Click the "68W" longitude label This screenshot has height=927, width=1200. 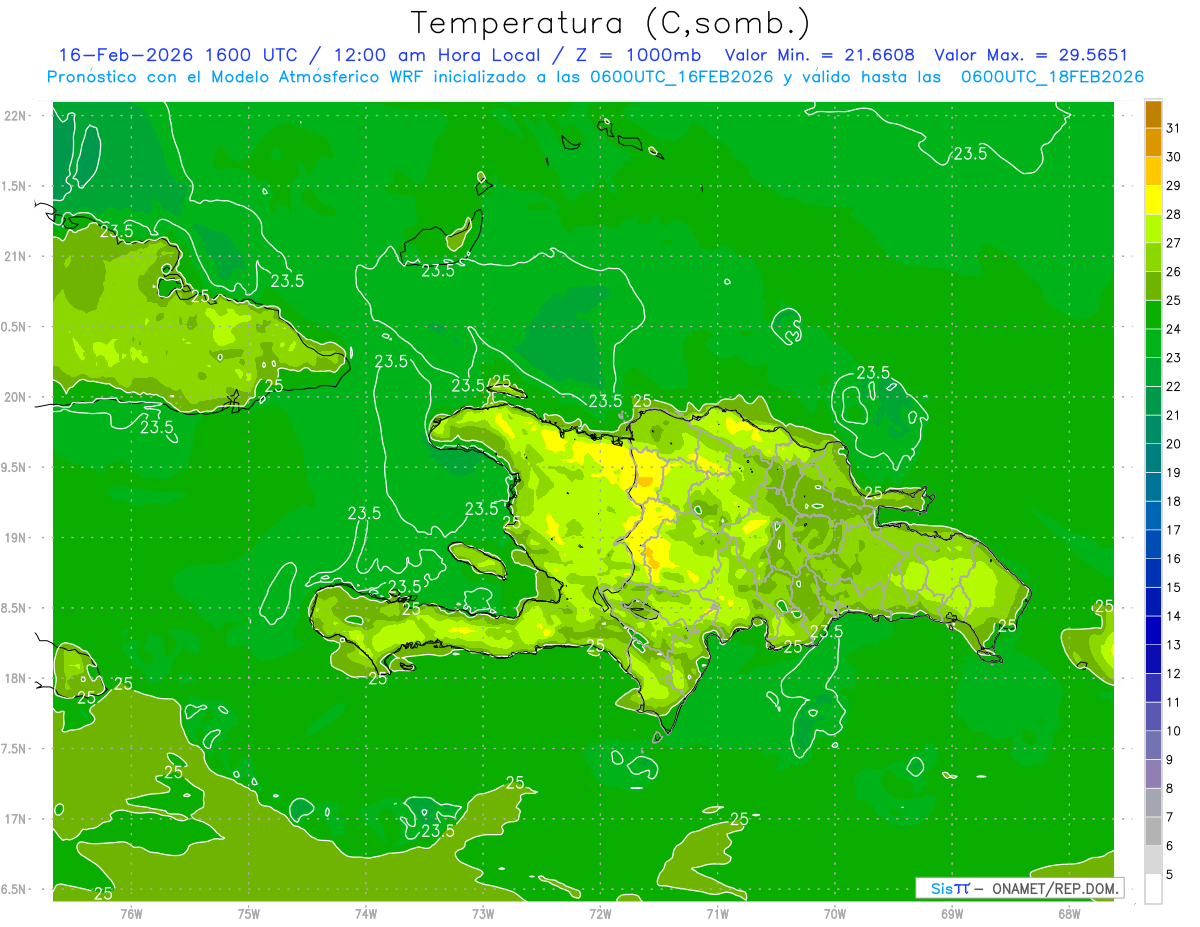(1069, 914)
